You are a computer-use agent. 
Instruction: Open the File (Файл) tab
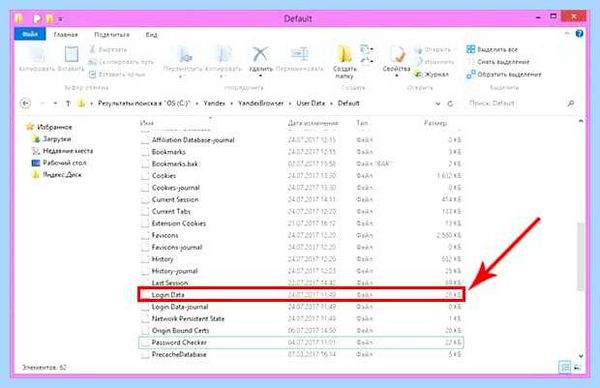(x=30, y=34)
